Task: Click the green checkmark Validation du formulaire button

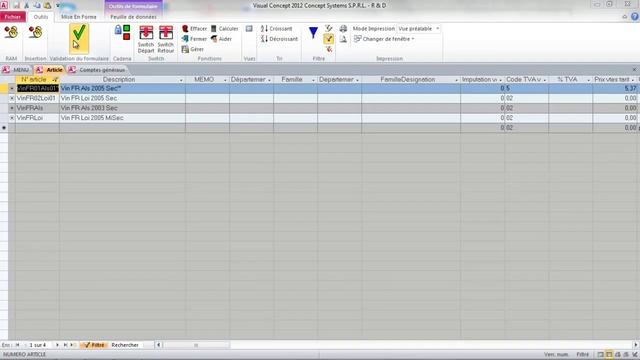Action: click(79, 38)
